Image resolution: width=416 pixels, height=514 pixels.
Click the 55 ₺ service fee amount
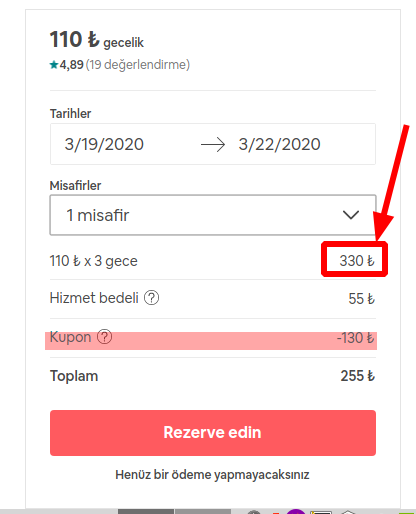[x=362, y=299]
